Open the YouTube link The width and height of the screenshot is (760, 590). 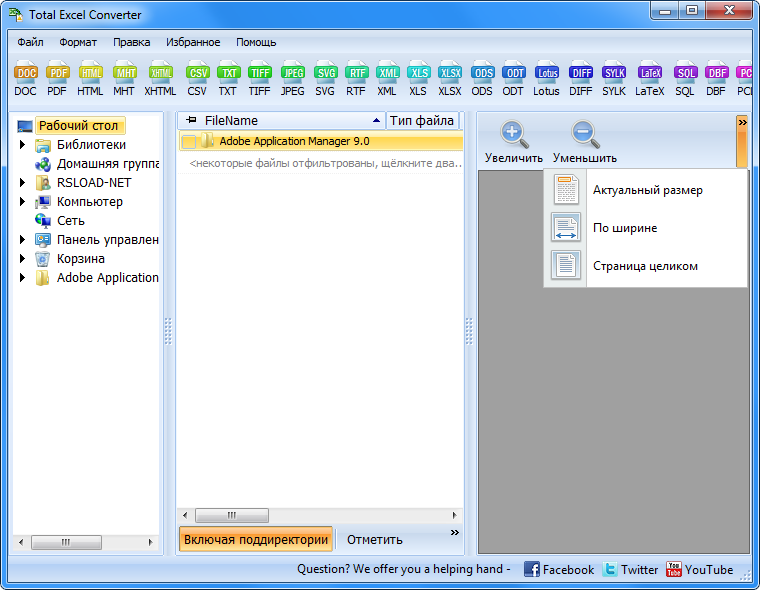click(700, 569)
